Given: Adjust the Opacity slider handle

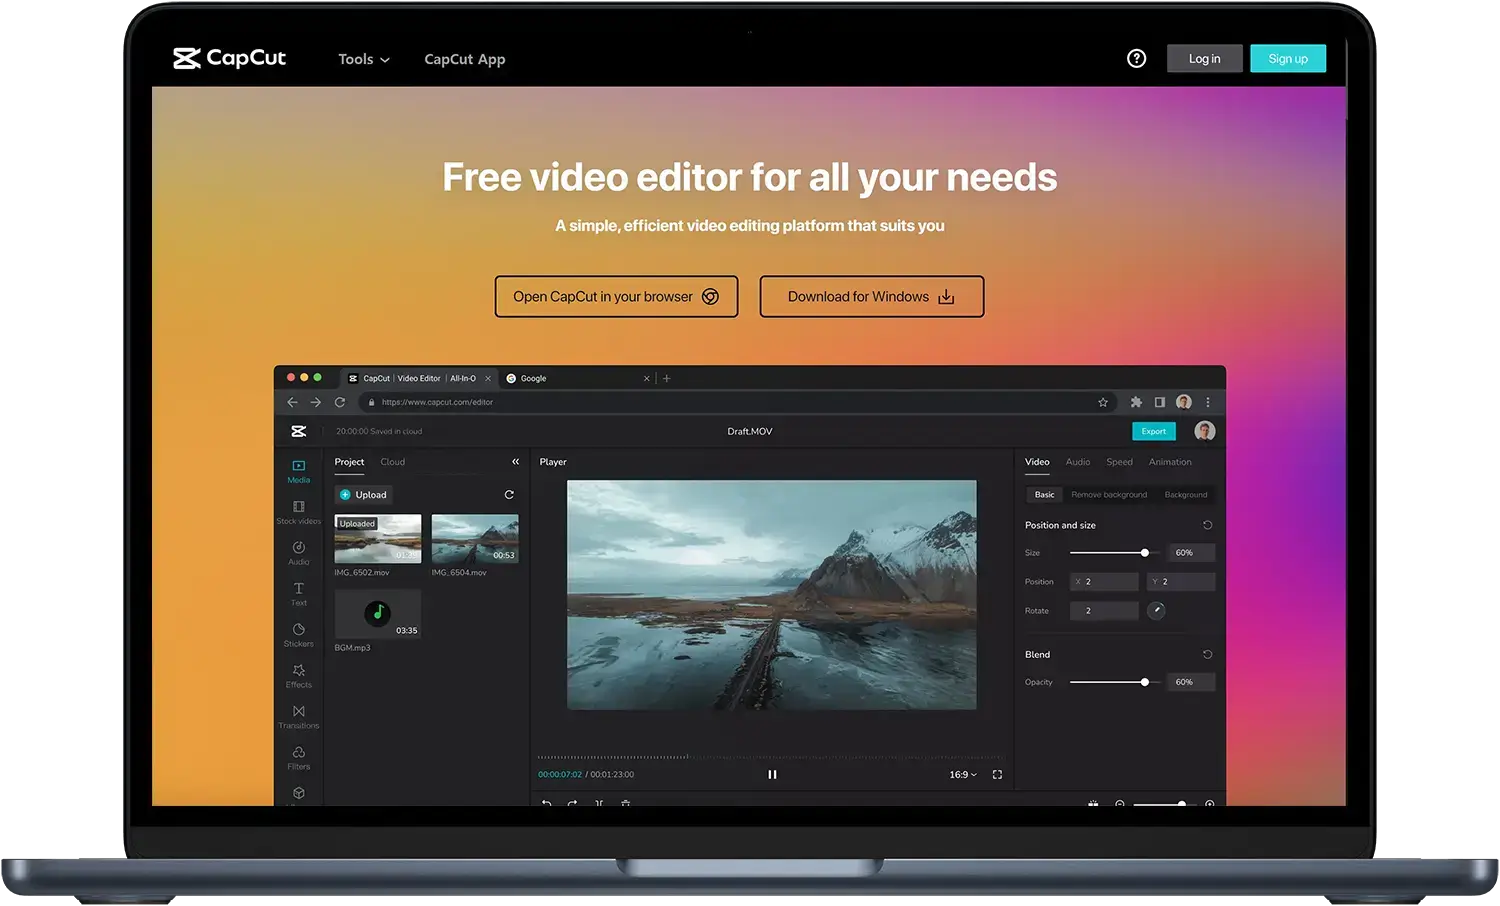Looking at the screenshot, I should [x=1145, y=682].
